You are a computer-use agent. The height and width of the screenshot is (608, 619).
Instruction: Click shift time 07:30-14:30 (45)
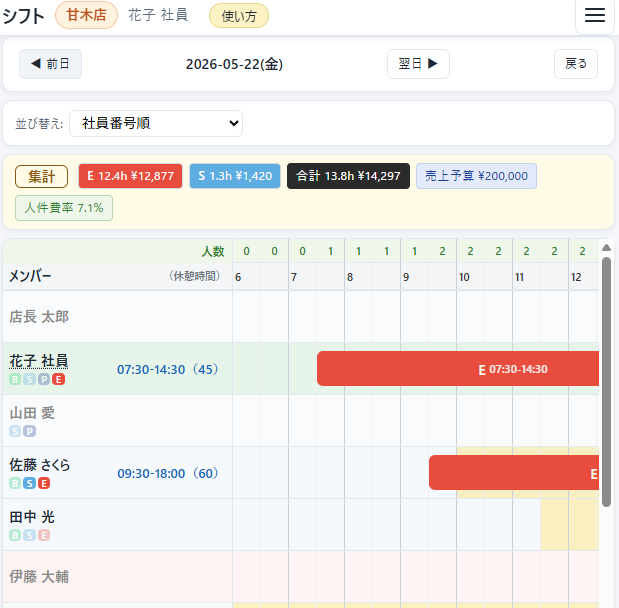coord(167,370)
